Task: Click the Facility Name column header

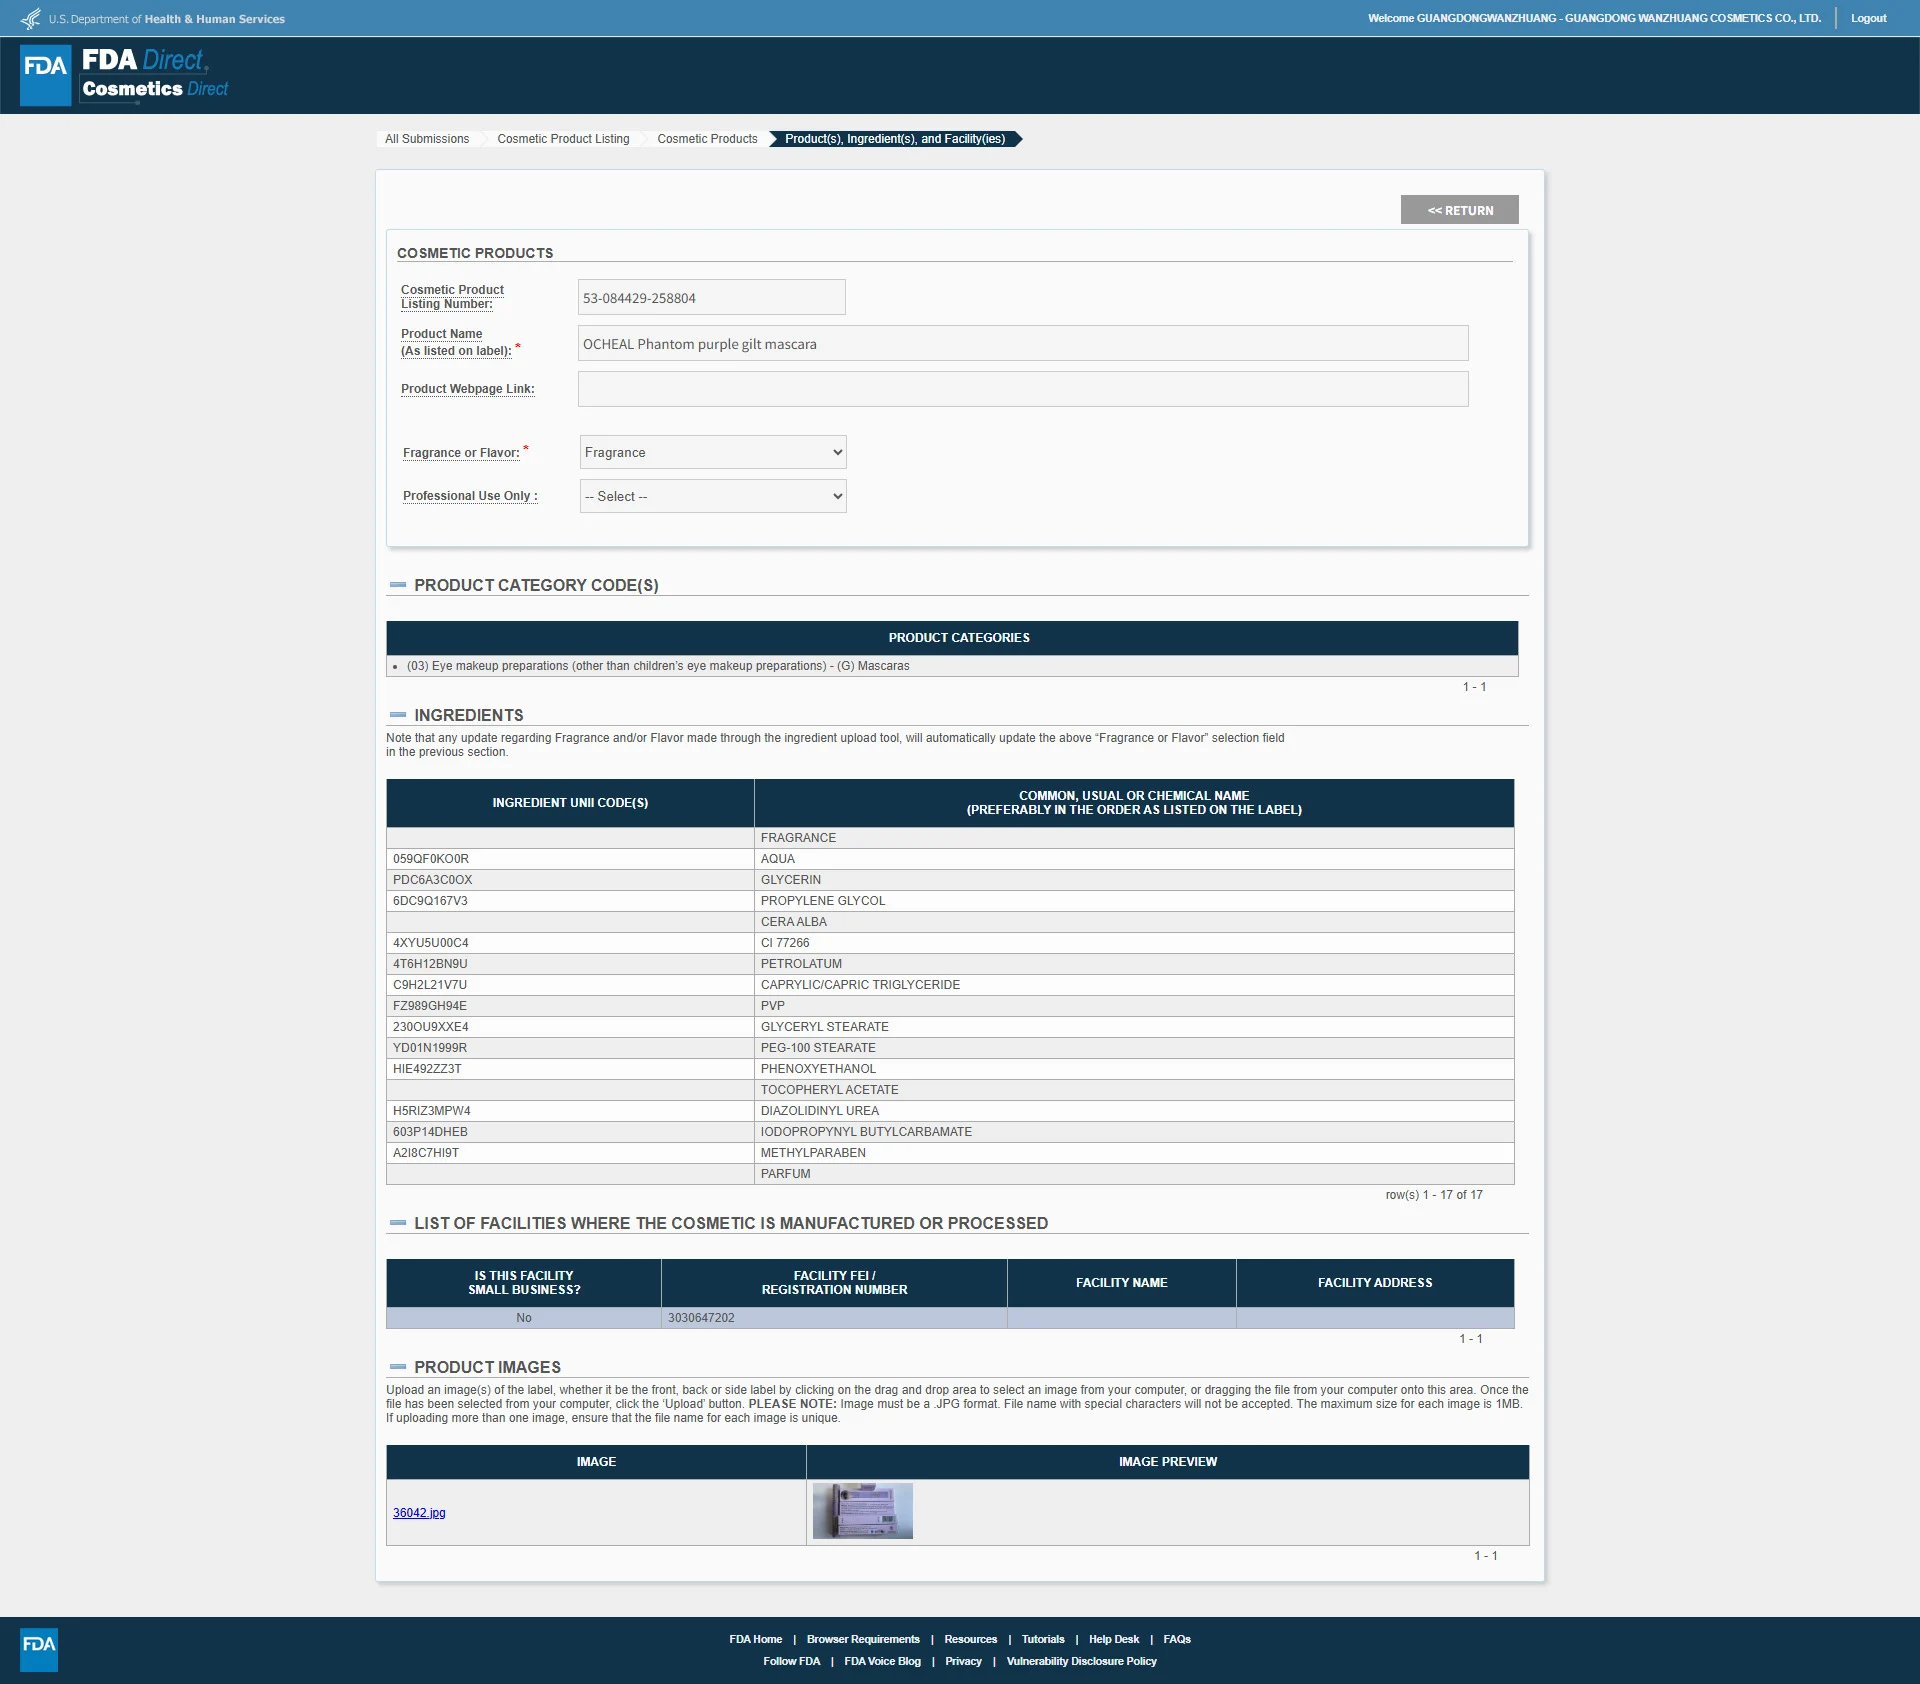Action: click(1121, 1283)
